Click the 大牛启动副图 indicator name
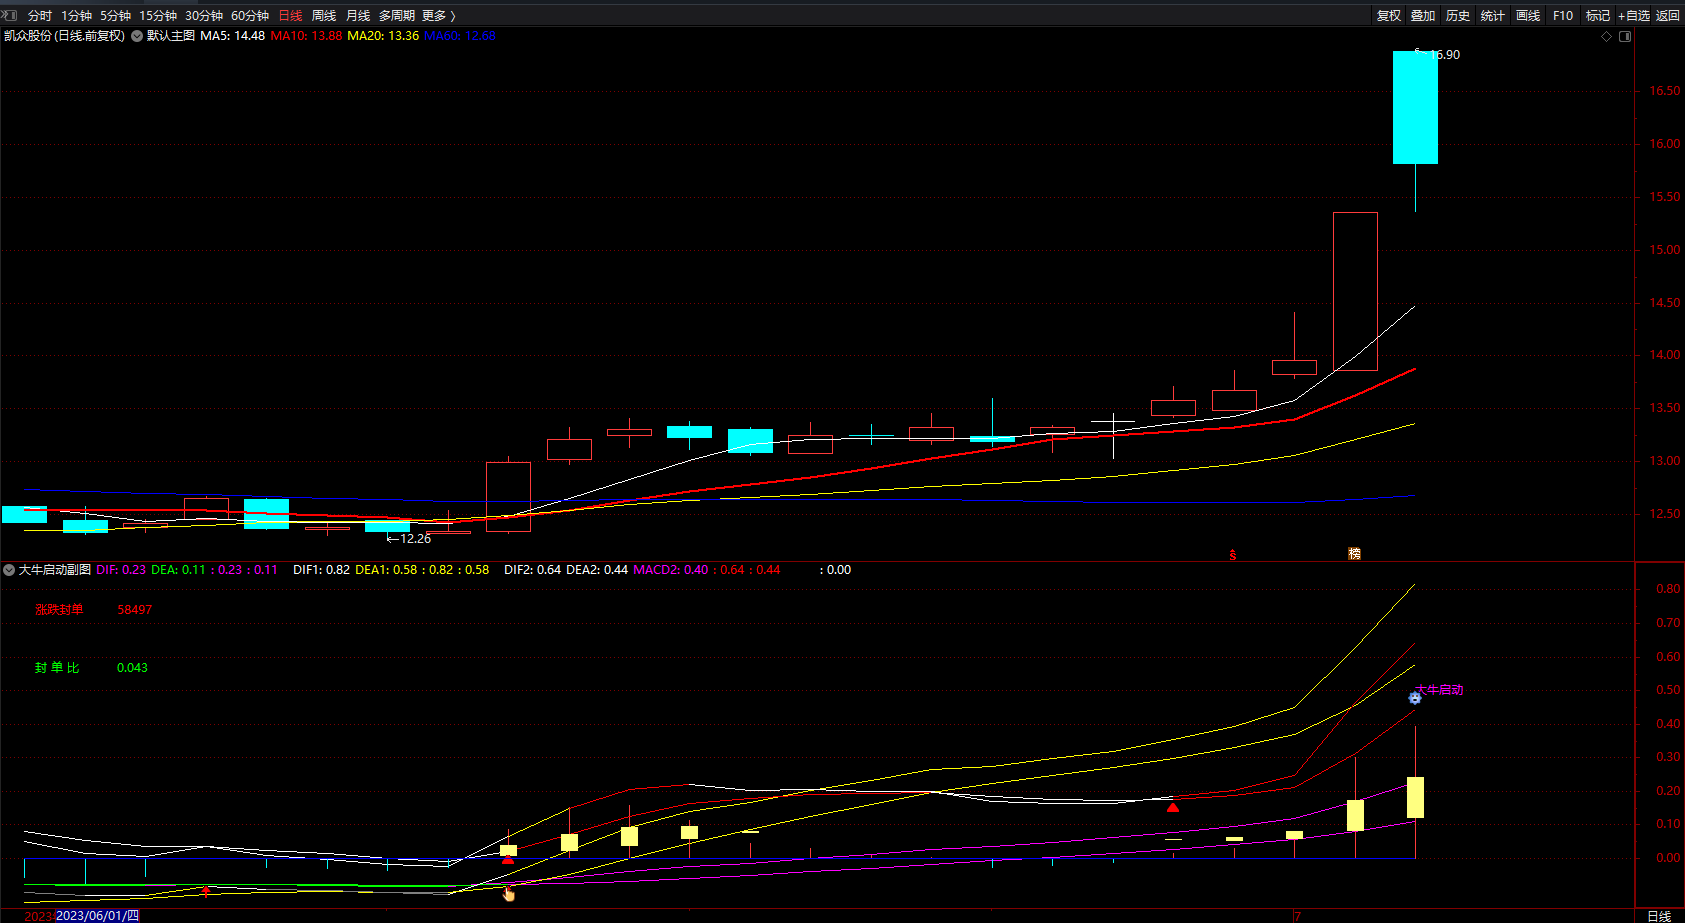The width and height of the screenshot is (1685, 923). click(55, 570)
